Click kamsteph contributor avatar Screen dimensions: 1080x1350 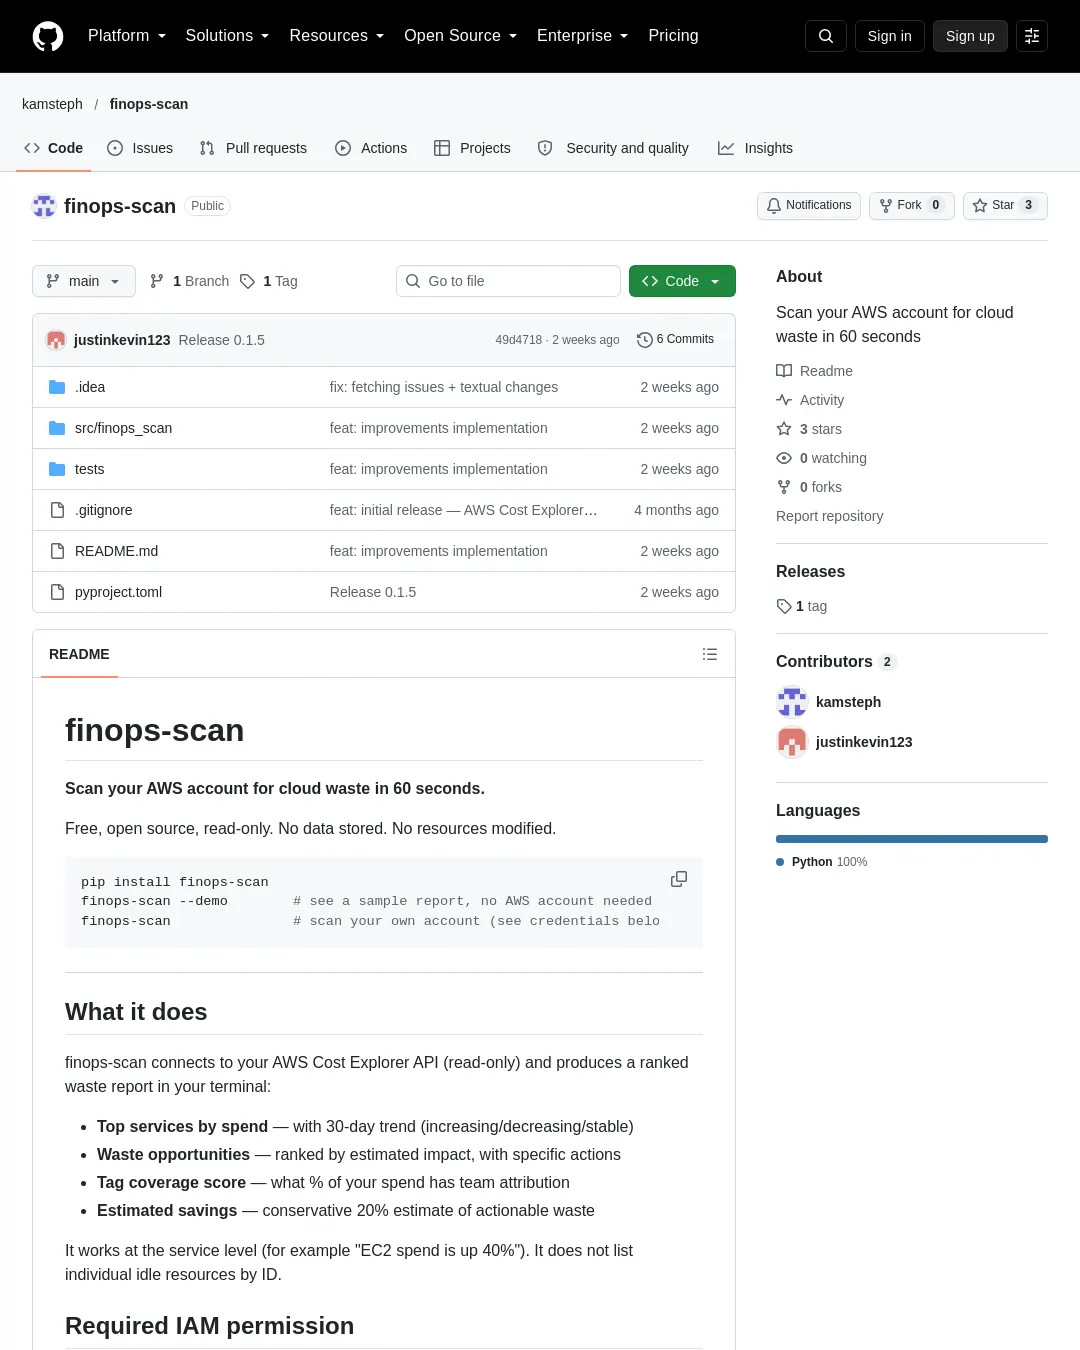coord(792,702)
